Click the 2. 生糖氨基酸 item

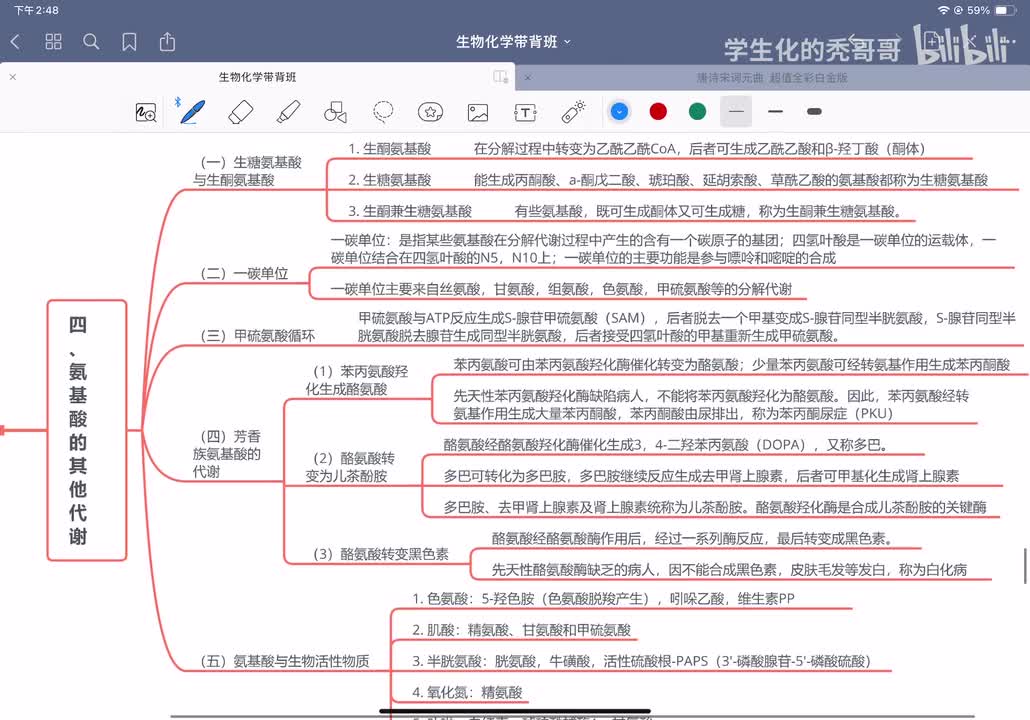(x=390, y=179)
